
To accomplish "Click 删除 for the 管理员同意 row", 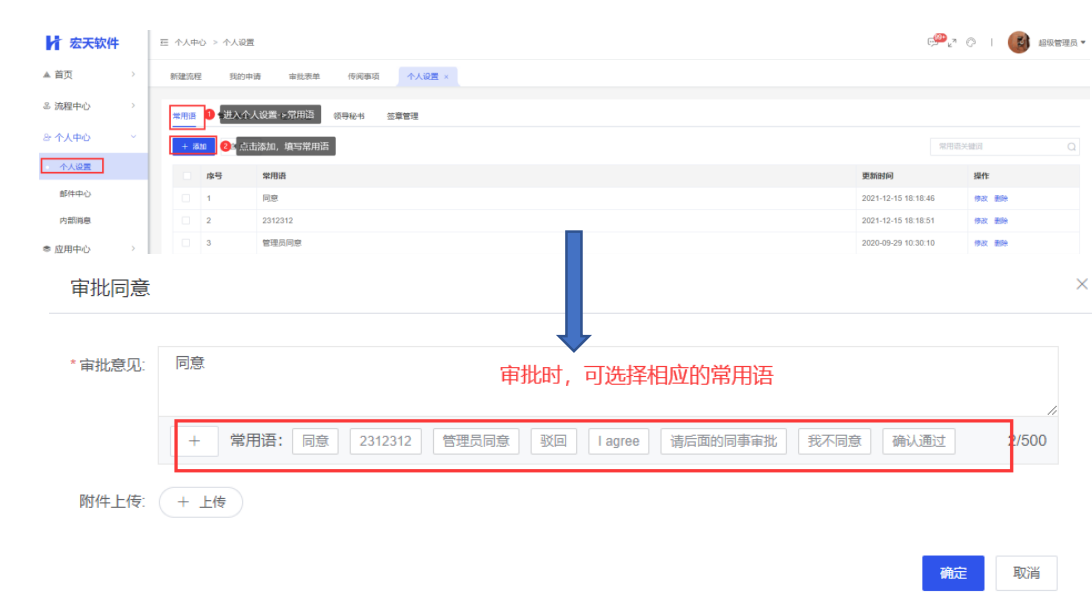I will (1001, 243).
